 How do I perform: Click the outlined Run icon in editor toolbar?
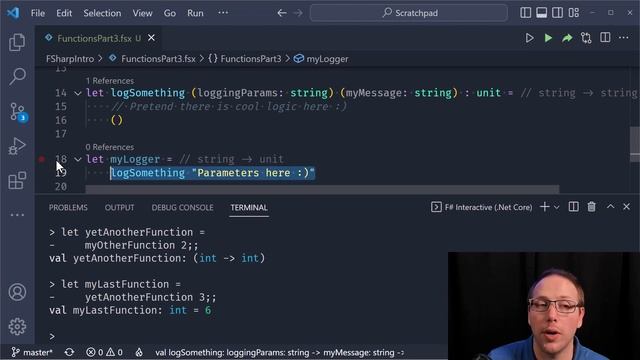point(529,38)
